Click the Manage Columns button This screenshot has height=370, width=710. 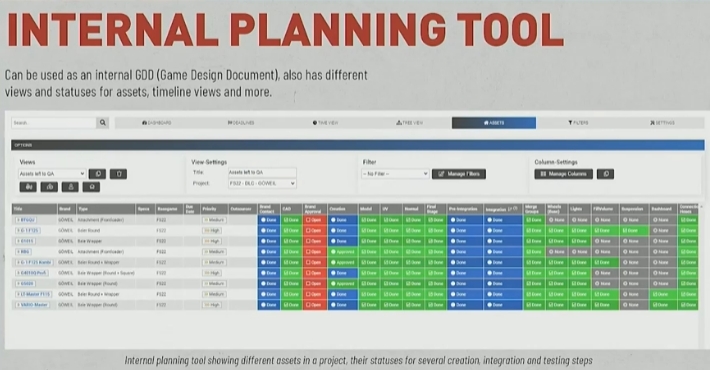coord(564,174)
